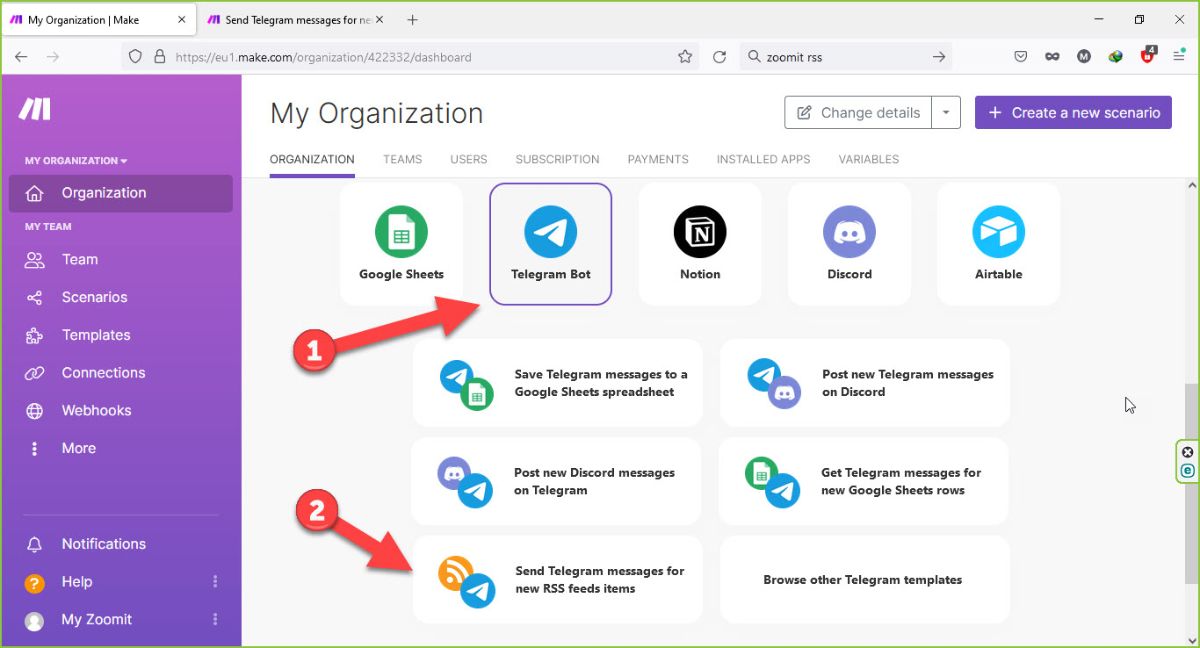This screenshot has height=648, width=1200.
Task: Open Post new Telegram messages on Discord template
Action: click(865, 383)
